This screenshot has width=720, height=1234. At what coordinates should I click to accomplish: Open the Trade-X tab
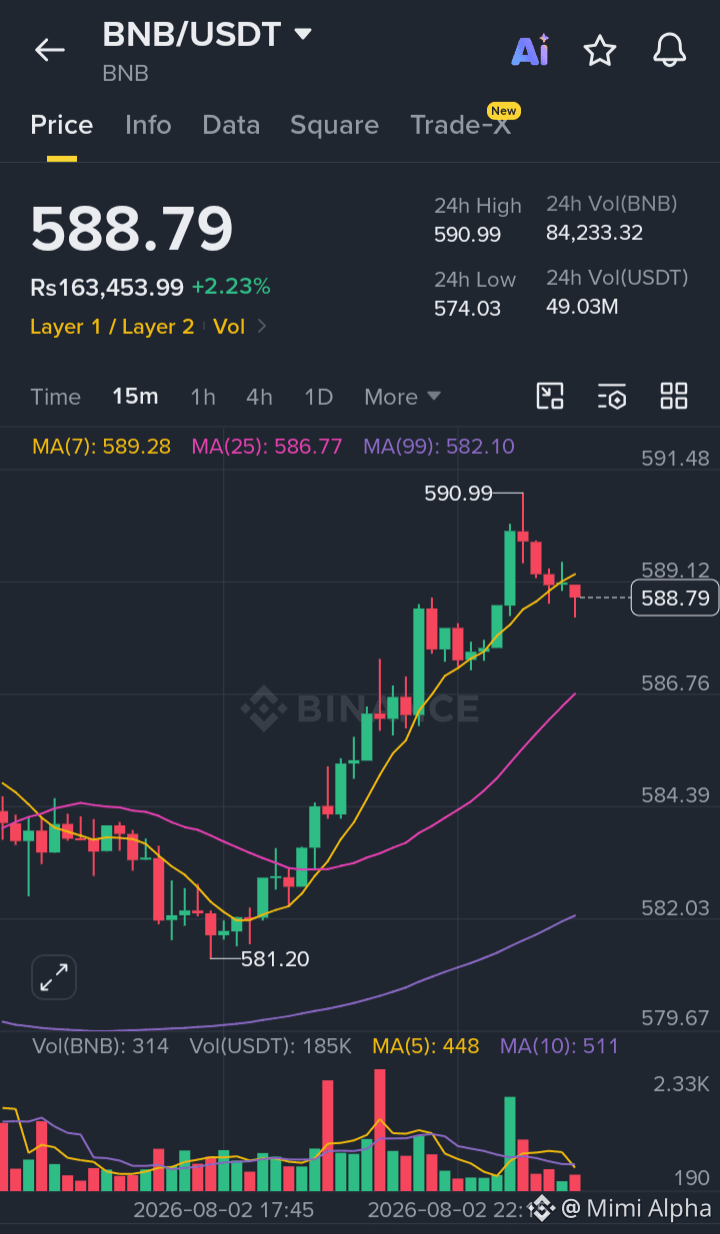pos(460,125)
